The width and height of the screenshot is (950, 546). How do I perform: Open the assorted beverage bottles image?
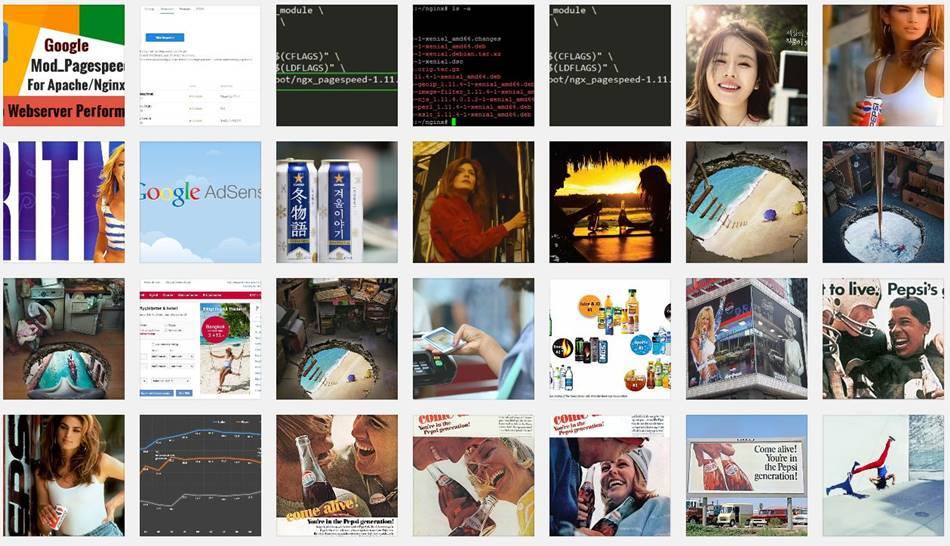click(x=610, y=338)
